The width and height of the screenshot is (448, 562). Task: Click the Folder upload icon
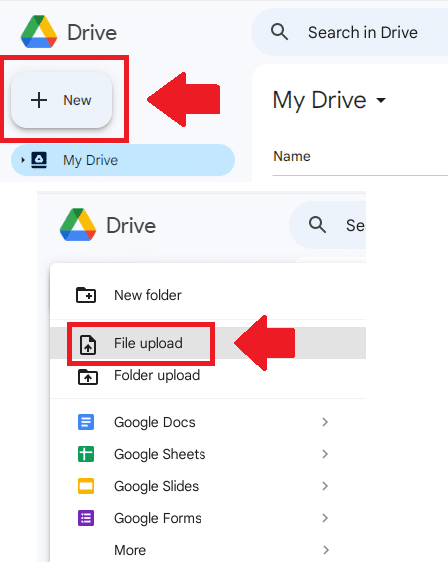pyautogui.click(x=88, y=377)
